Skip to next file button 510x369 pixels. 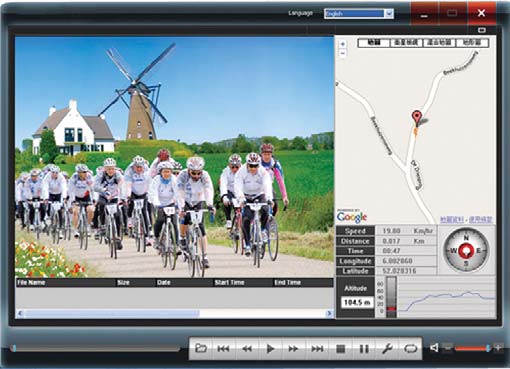[x=317, y=349]
